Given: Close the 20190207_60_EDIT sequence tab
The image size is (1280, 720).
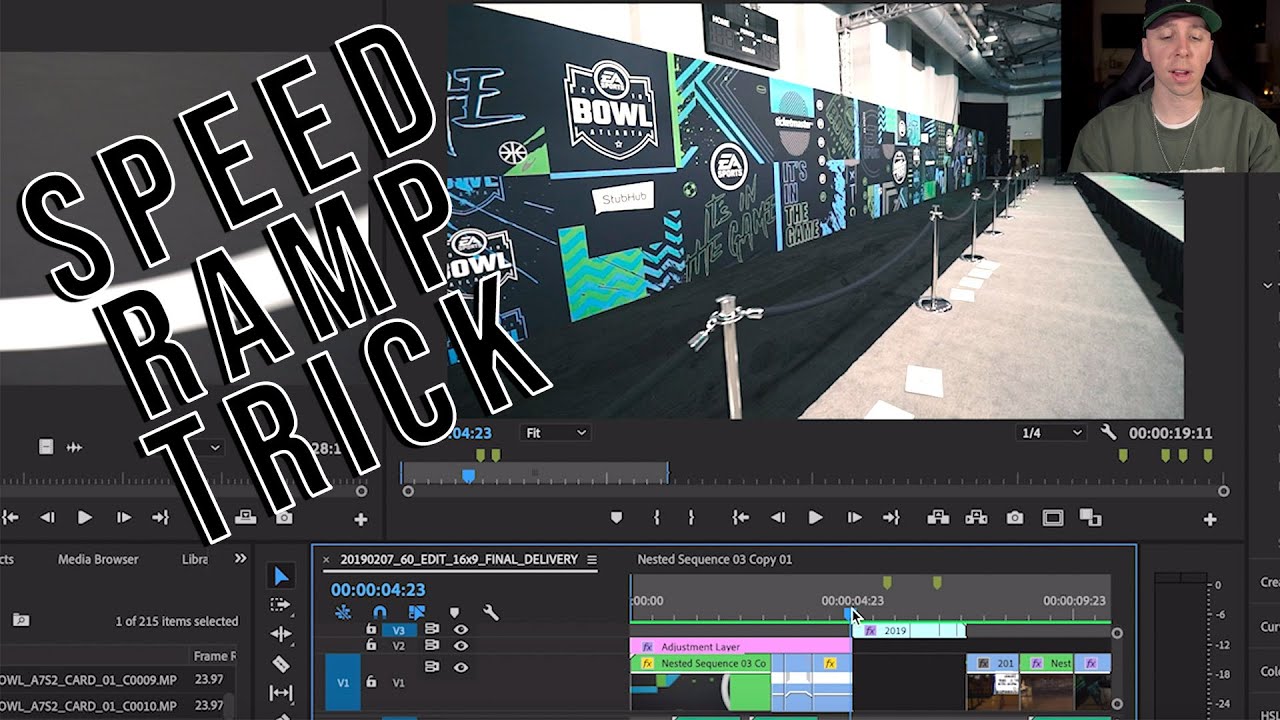Looking at the screenshot, I should point(326,560).
